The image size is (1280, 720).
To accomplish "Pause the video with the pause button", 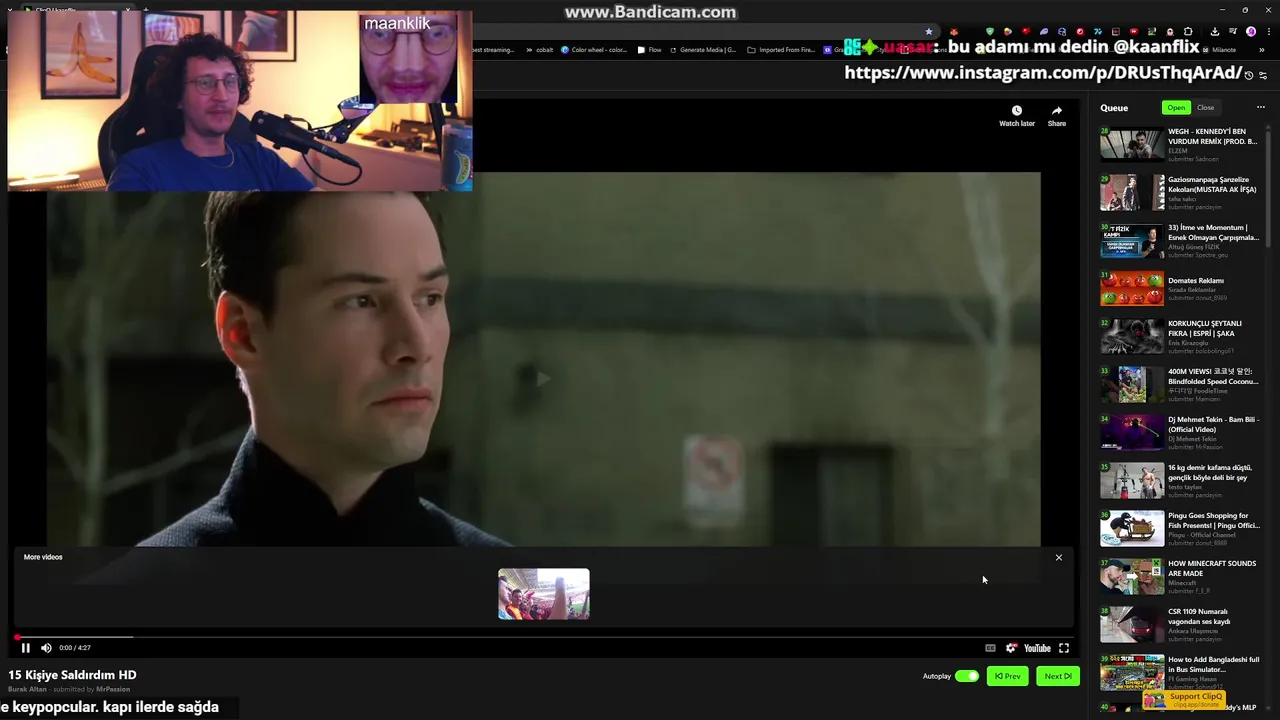I will pos(25,648).
